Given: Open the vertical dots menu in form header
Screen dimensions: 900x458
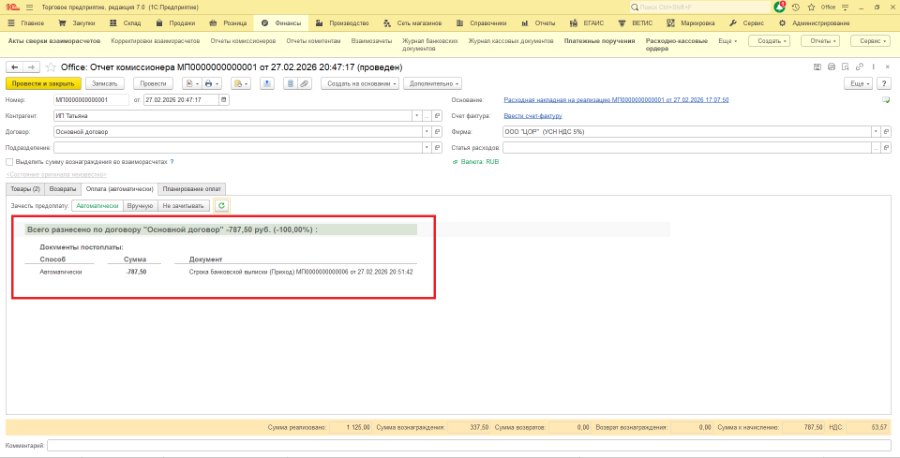Looking at the screenshot, I should pos(873,67).
